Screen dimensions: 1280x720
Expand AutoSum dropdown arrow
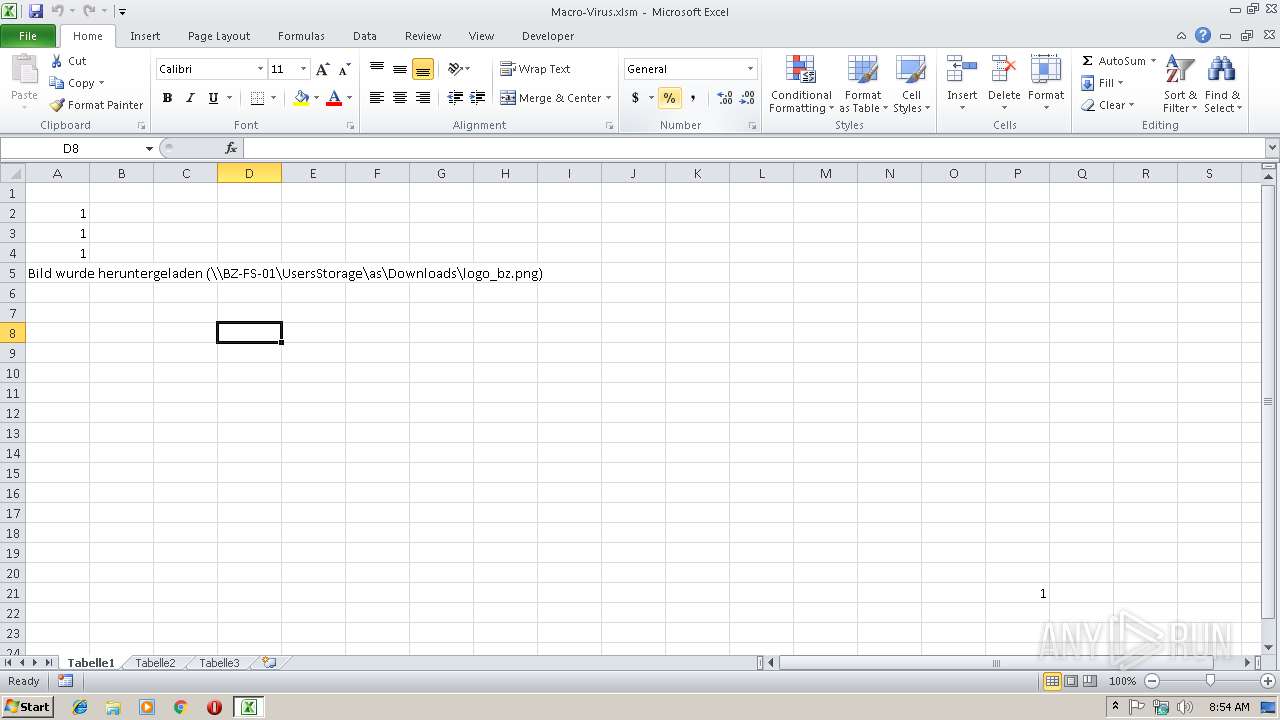point(1153,61)
